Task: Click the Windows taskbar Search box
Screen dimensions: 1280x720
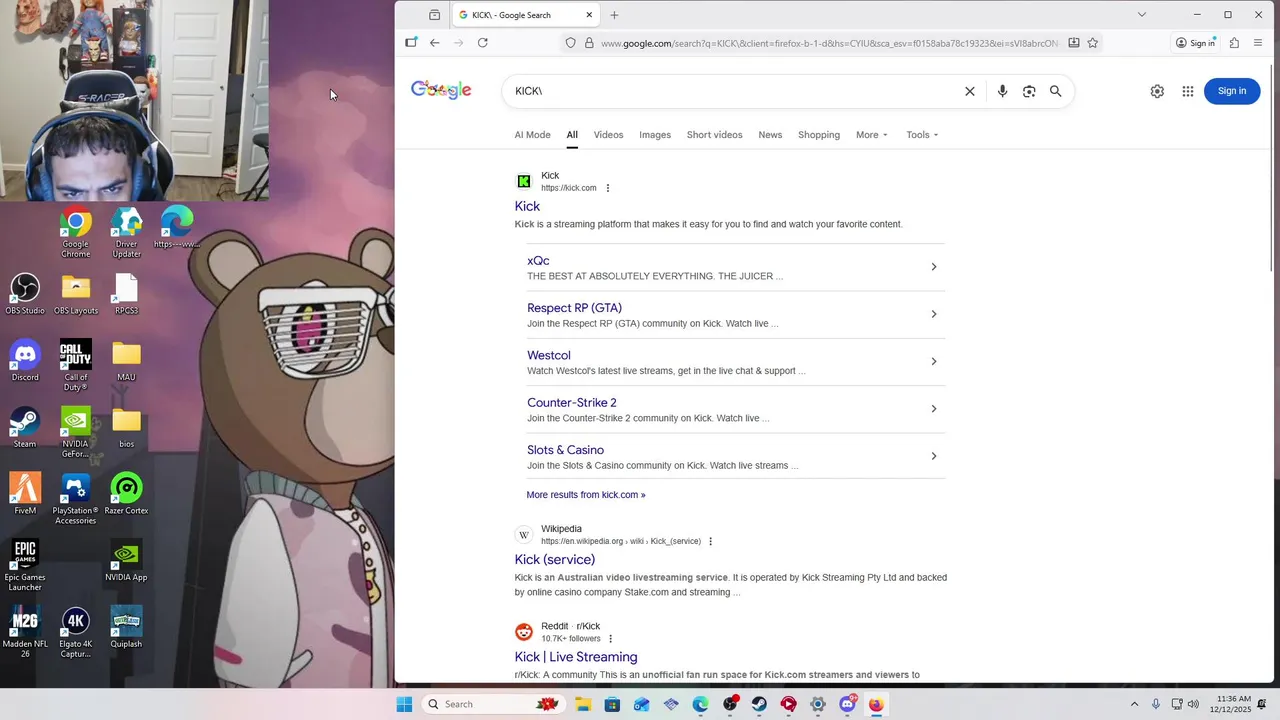Action: [x=492, y=704]
